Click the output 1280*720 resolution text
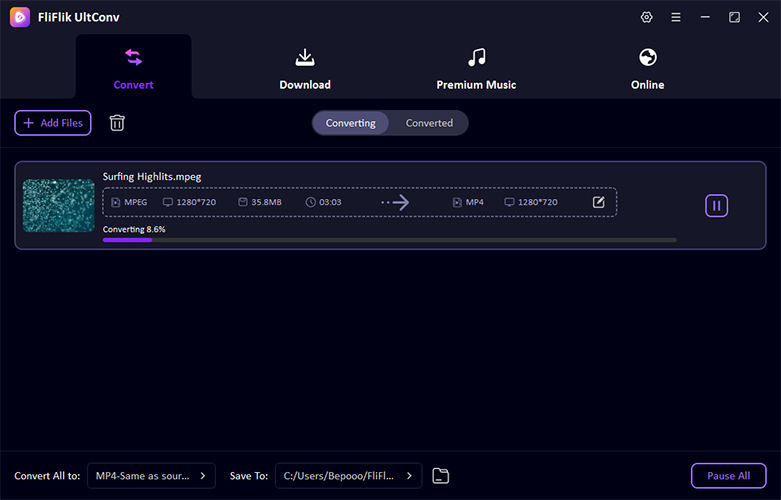781x500 pixels. point(537,202)
